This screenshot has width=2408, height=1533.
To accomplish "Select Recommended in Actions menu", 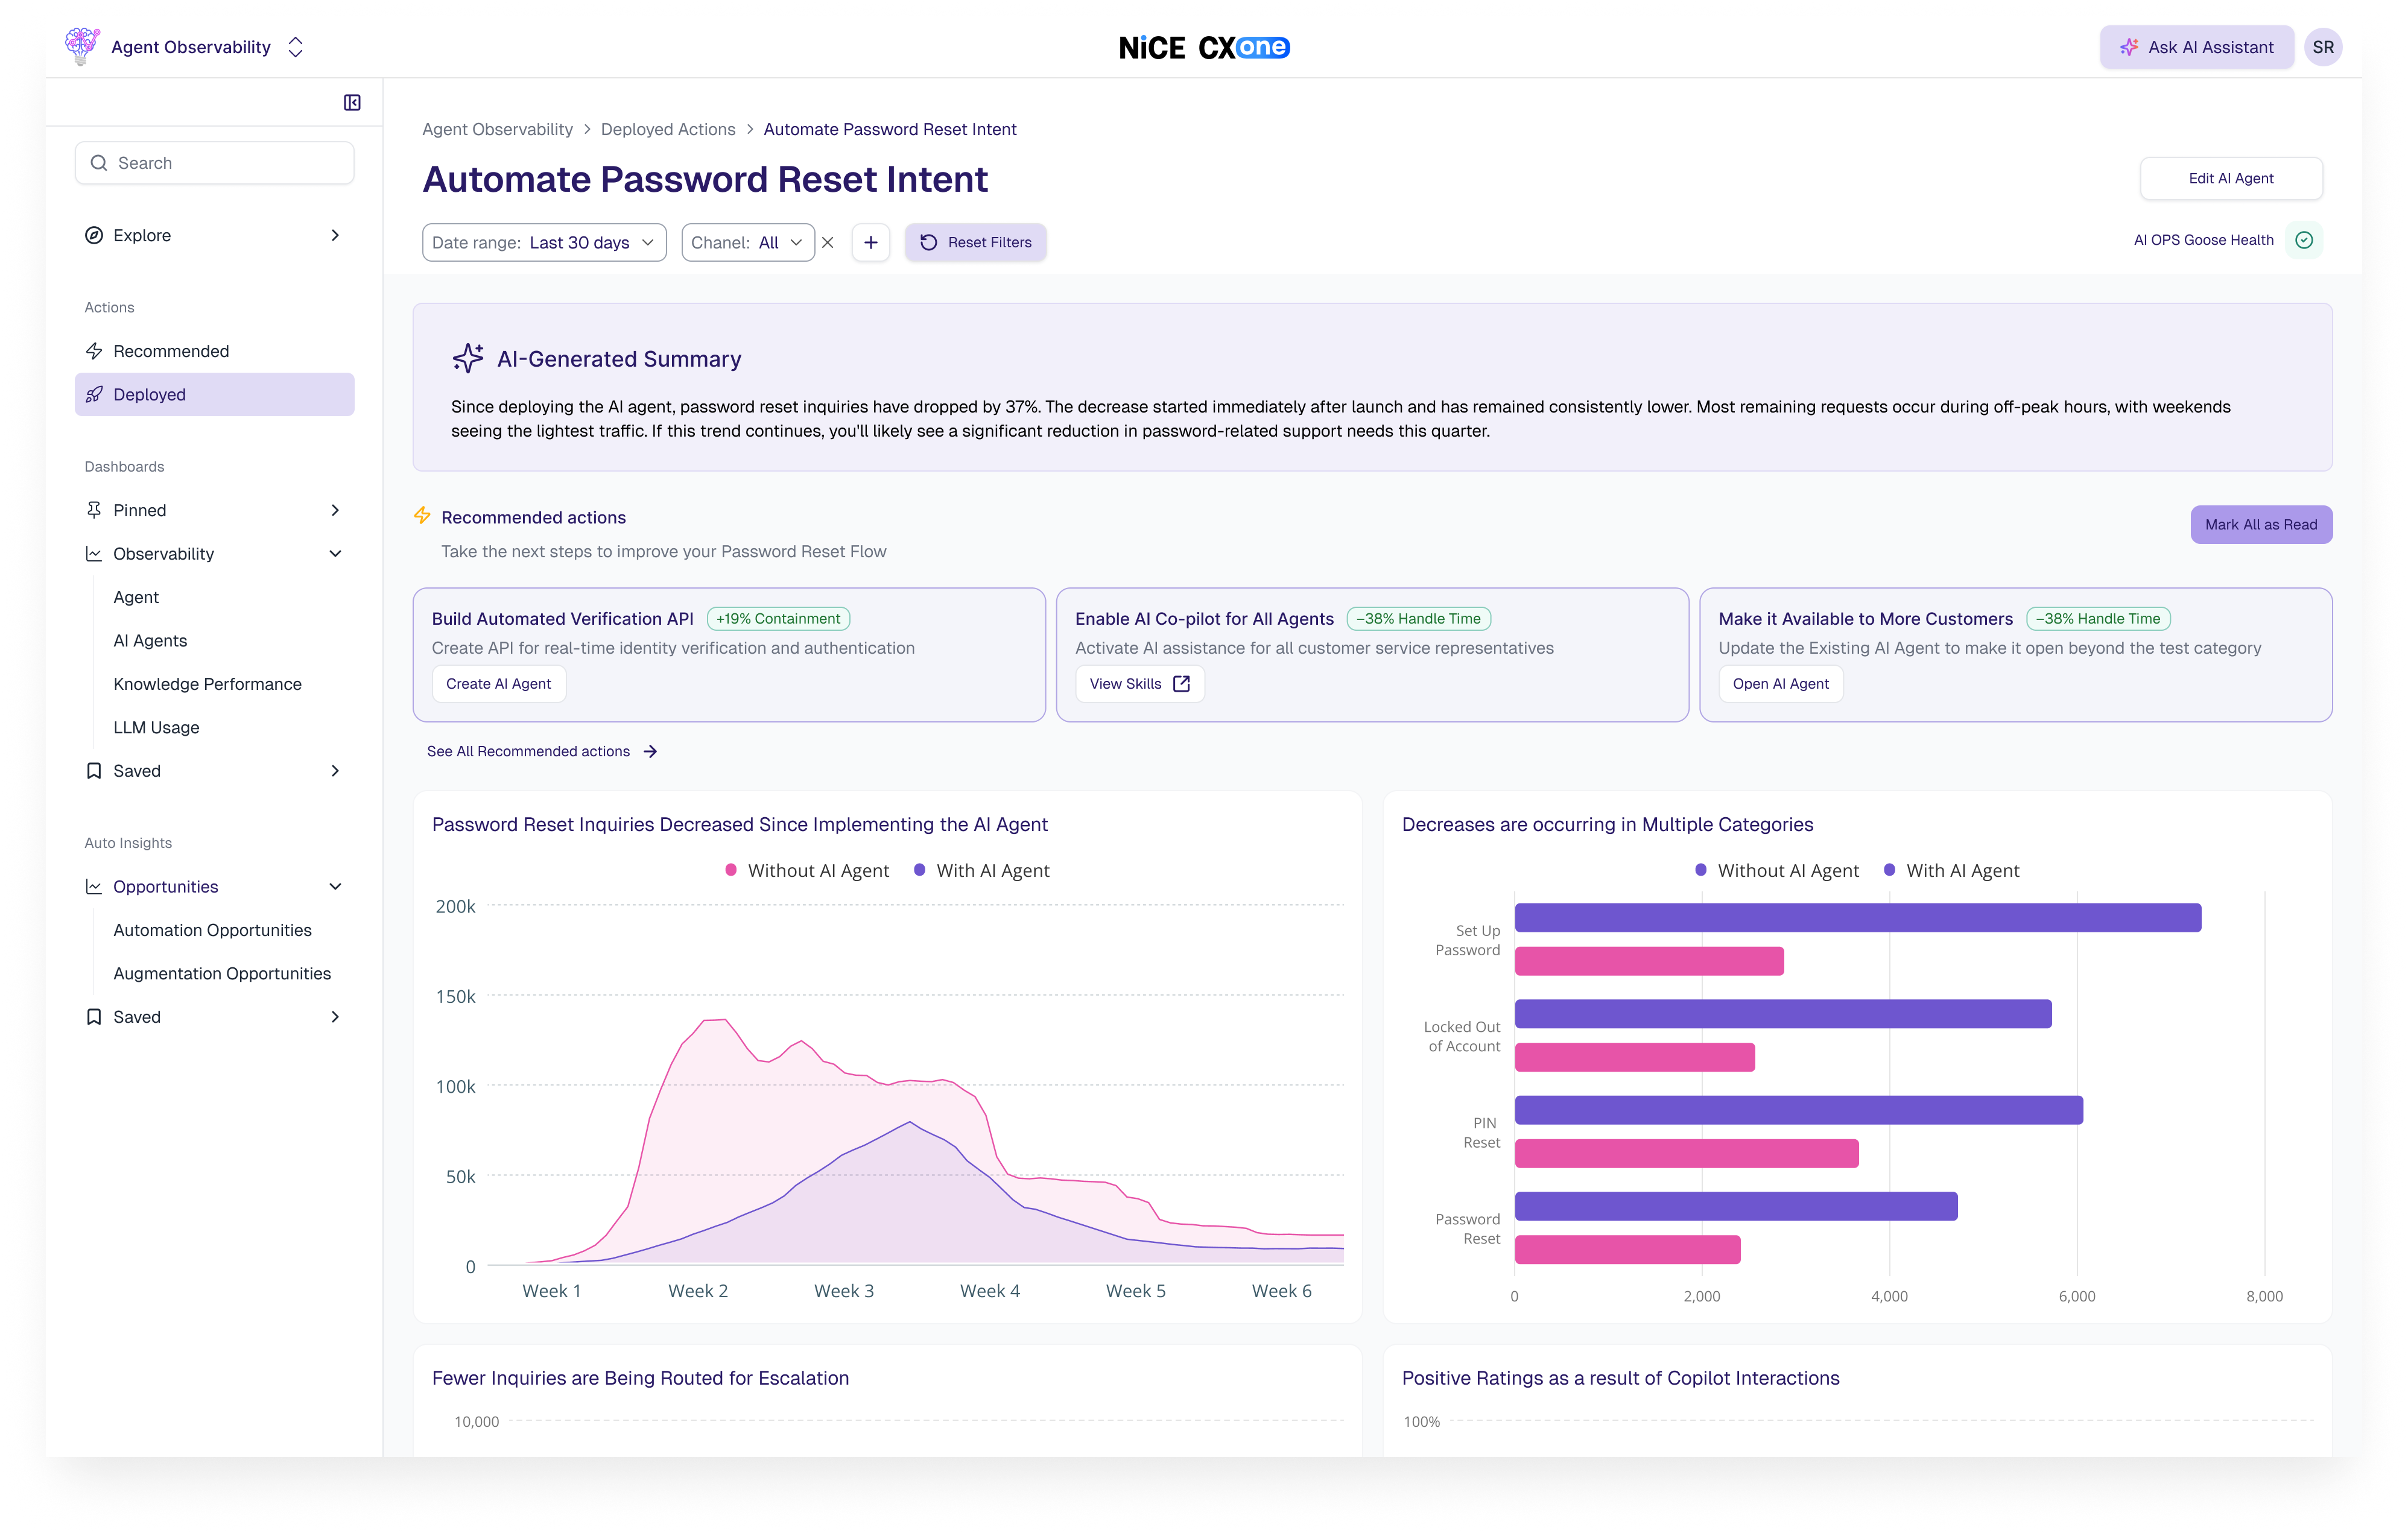I will point(171,351).
